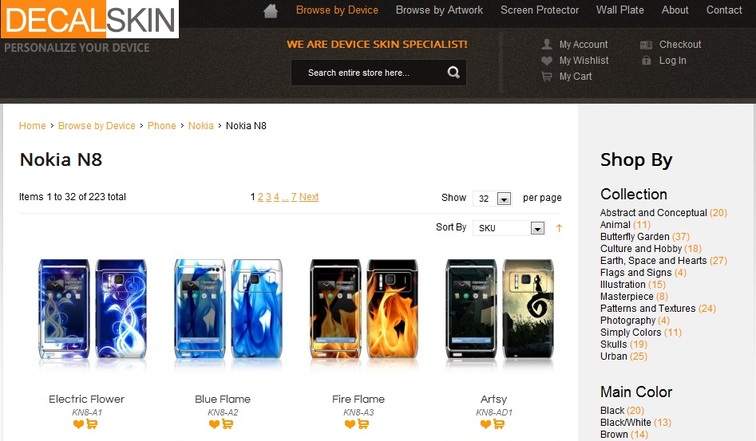
Task: Add Blue Flame to cart icon
Action: tap(228, 424)
